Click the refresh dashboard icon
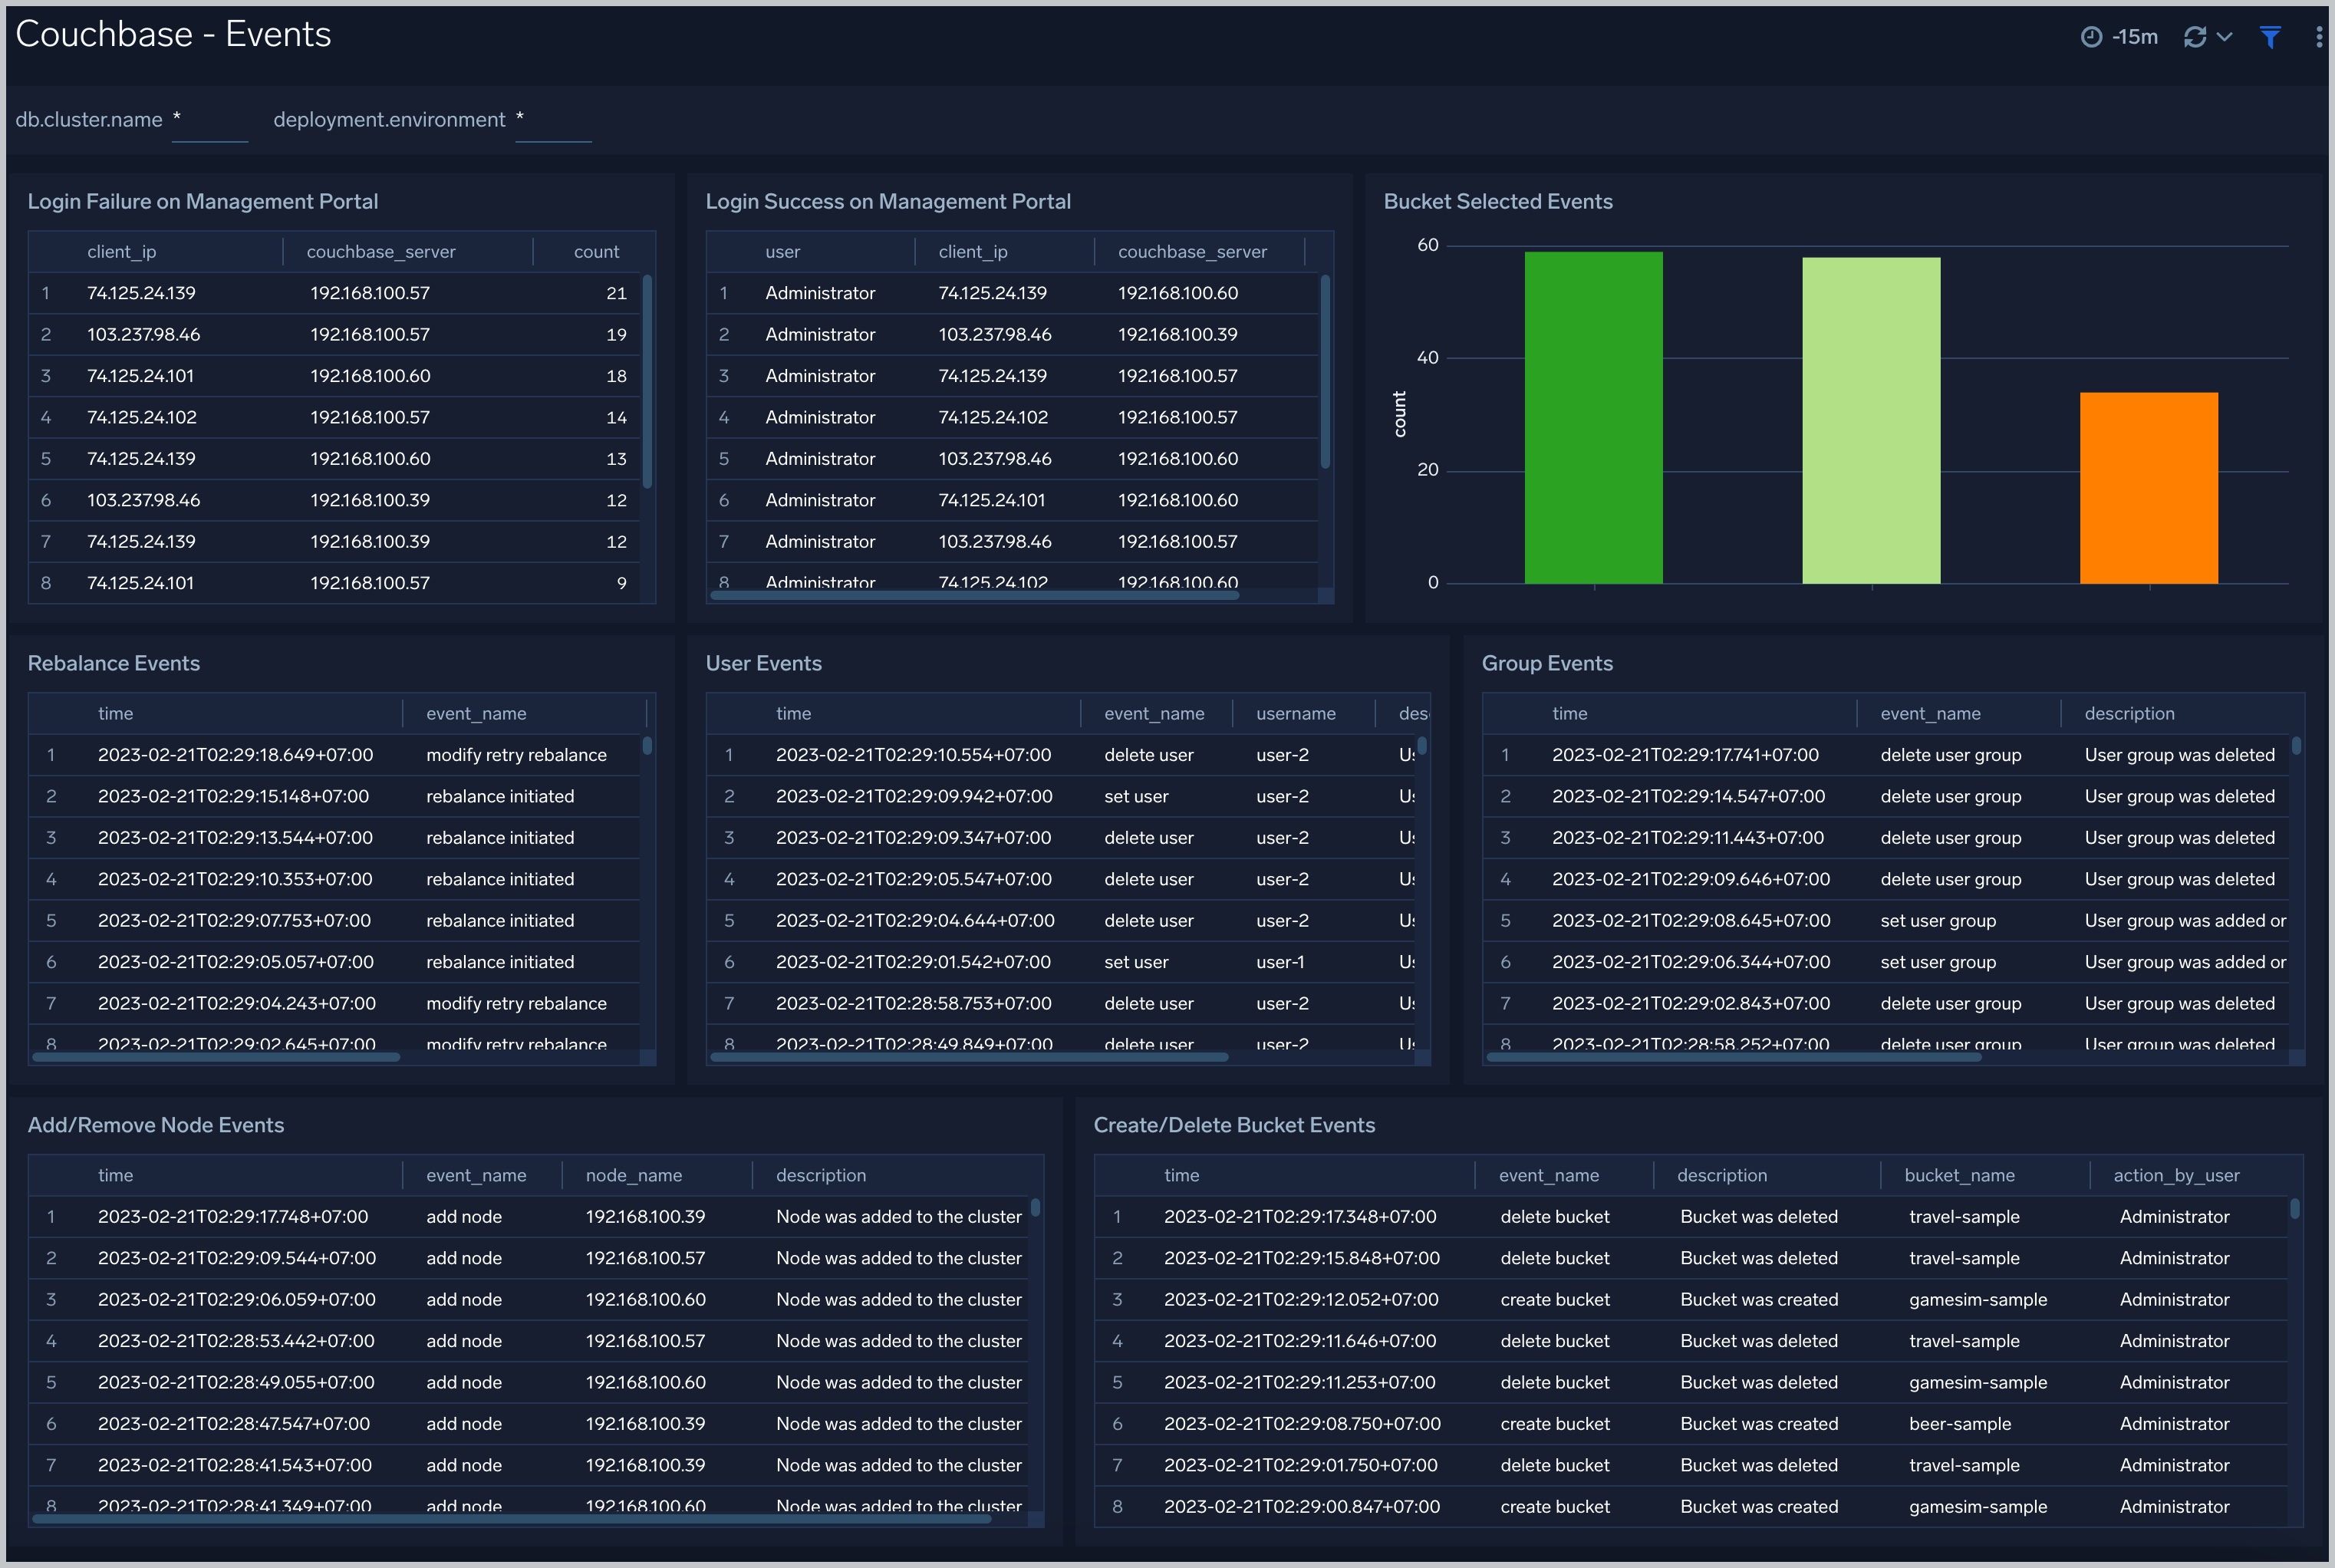Viewport: 2335px width, 1568px height. [2195, 37]
